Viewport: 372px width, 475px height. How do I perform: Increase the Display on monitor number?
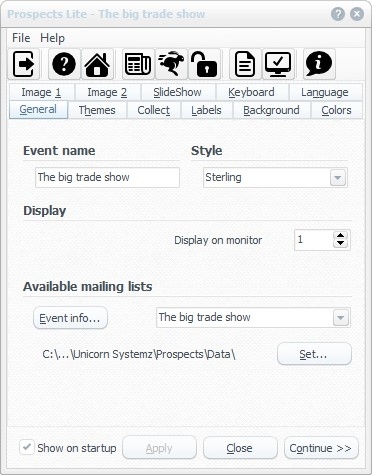(340, 236)
